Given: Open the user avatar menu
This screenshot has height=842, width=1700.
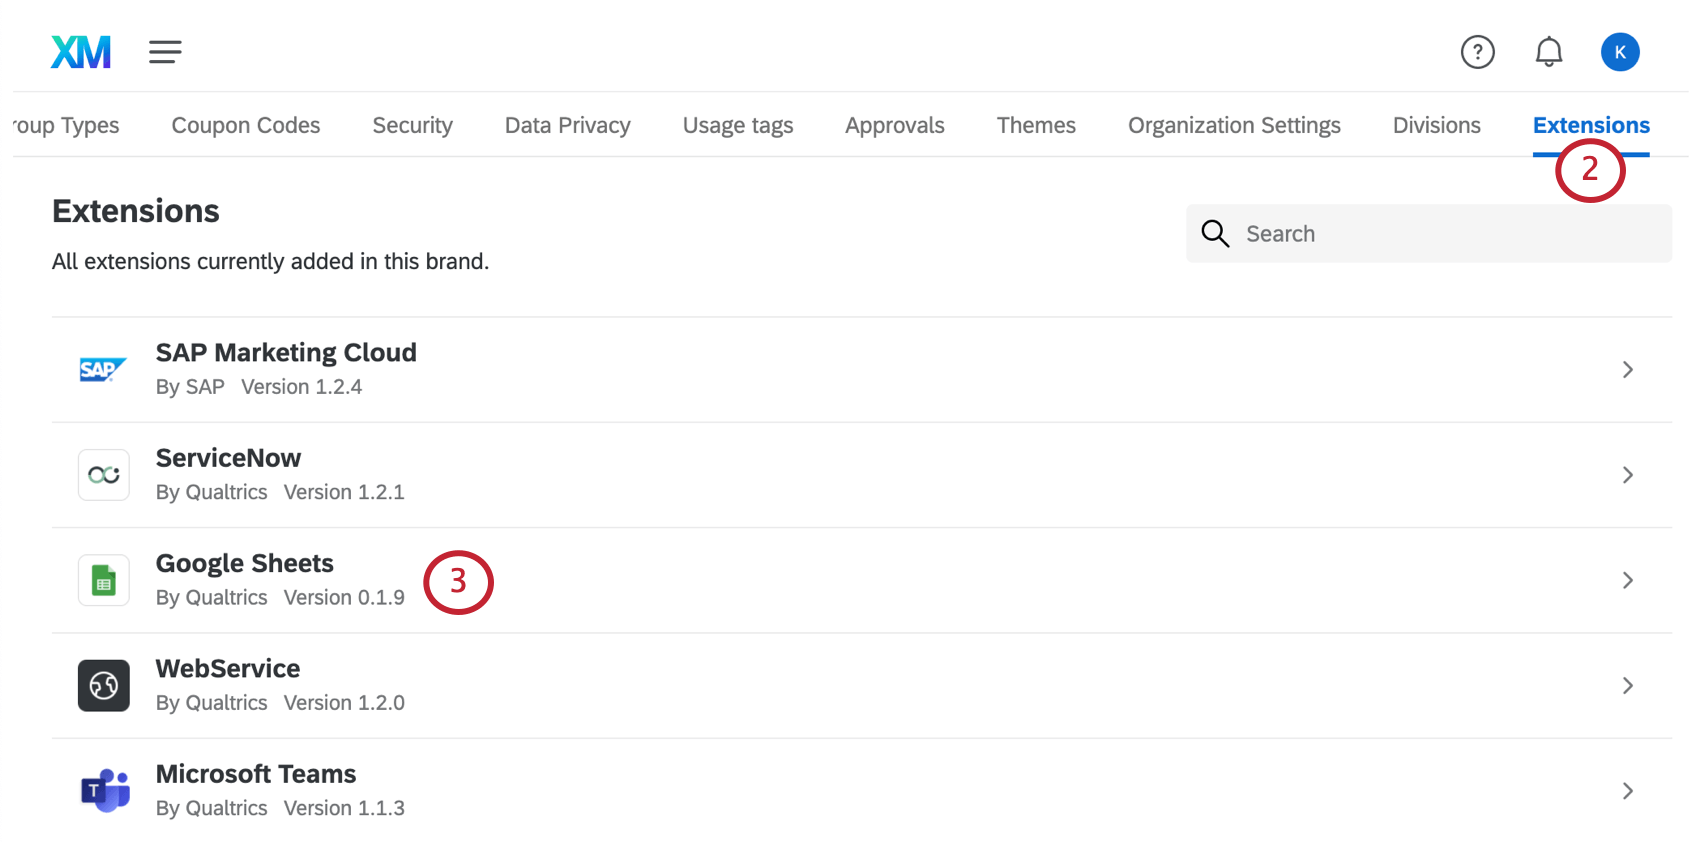Looking at the screenshot, I should pyautogui.click(x=1621, y=52).
